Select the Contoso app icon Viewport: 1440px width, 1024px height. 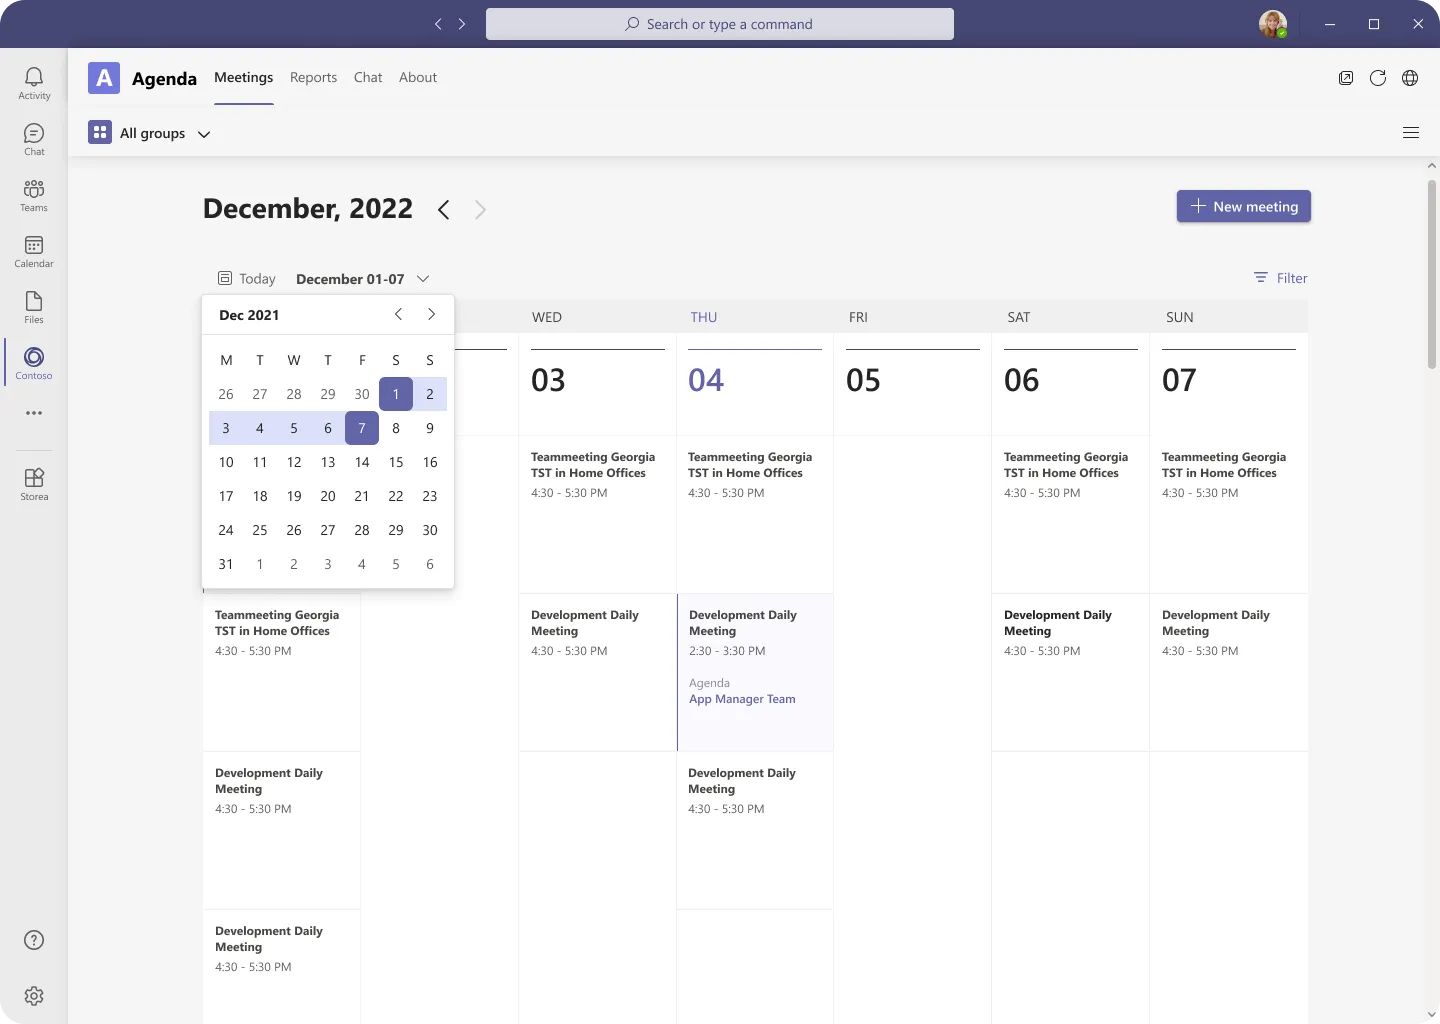(x=34, y=363)
